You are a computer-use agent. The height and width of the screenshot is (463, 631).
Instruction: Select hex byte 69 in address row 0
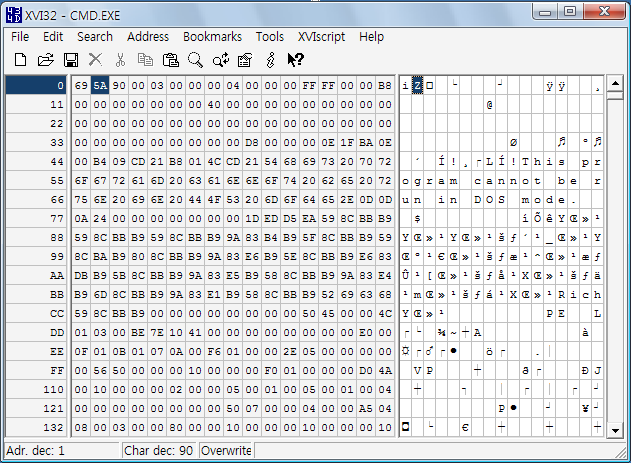click(x=81, y=85)
